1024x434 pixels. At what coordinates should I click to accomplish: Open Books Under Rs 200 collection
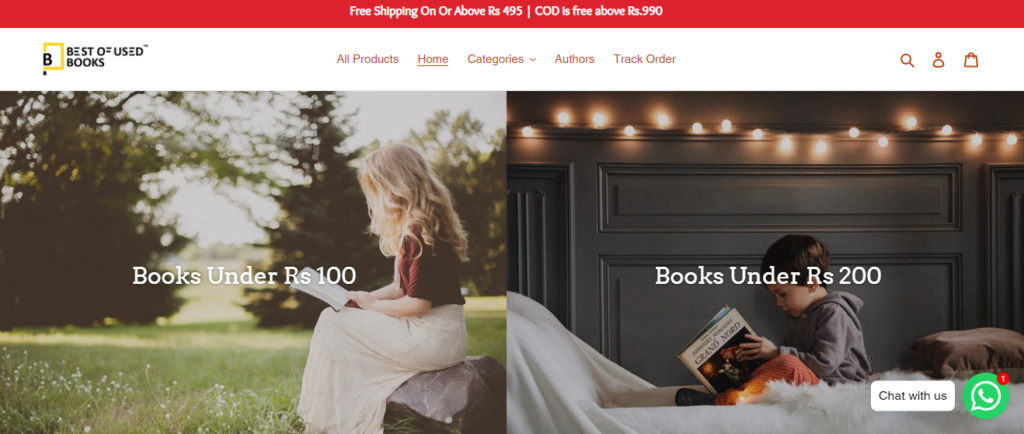[x=768, y=275]
